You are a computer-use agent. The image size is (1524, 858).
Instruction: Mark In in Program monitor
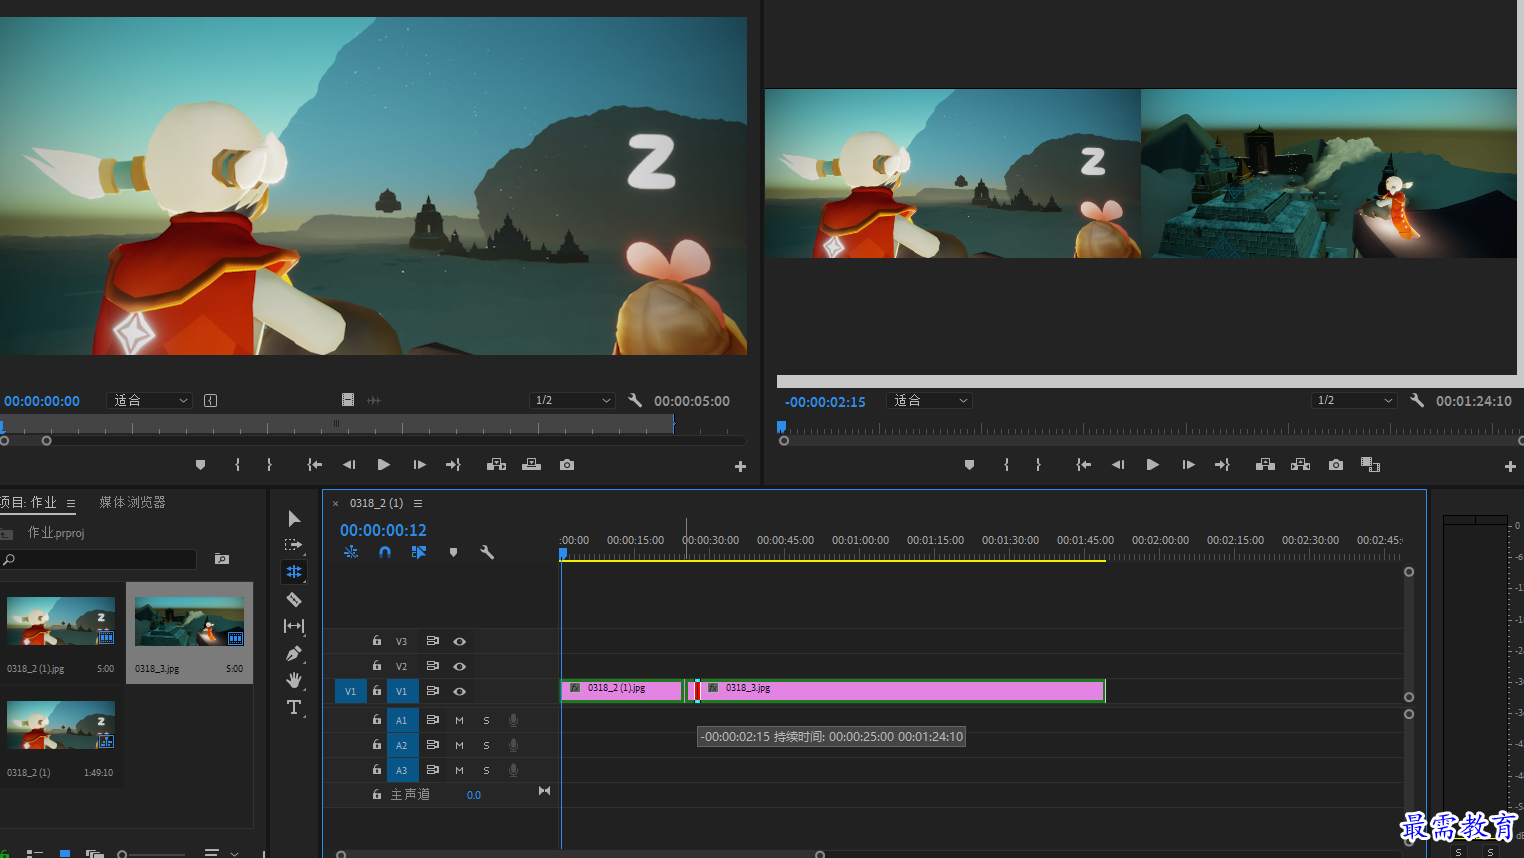coord(1006,465)
